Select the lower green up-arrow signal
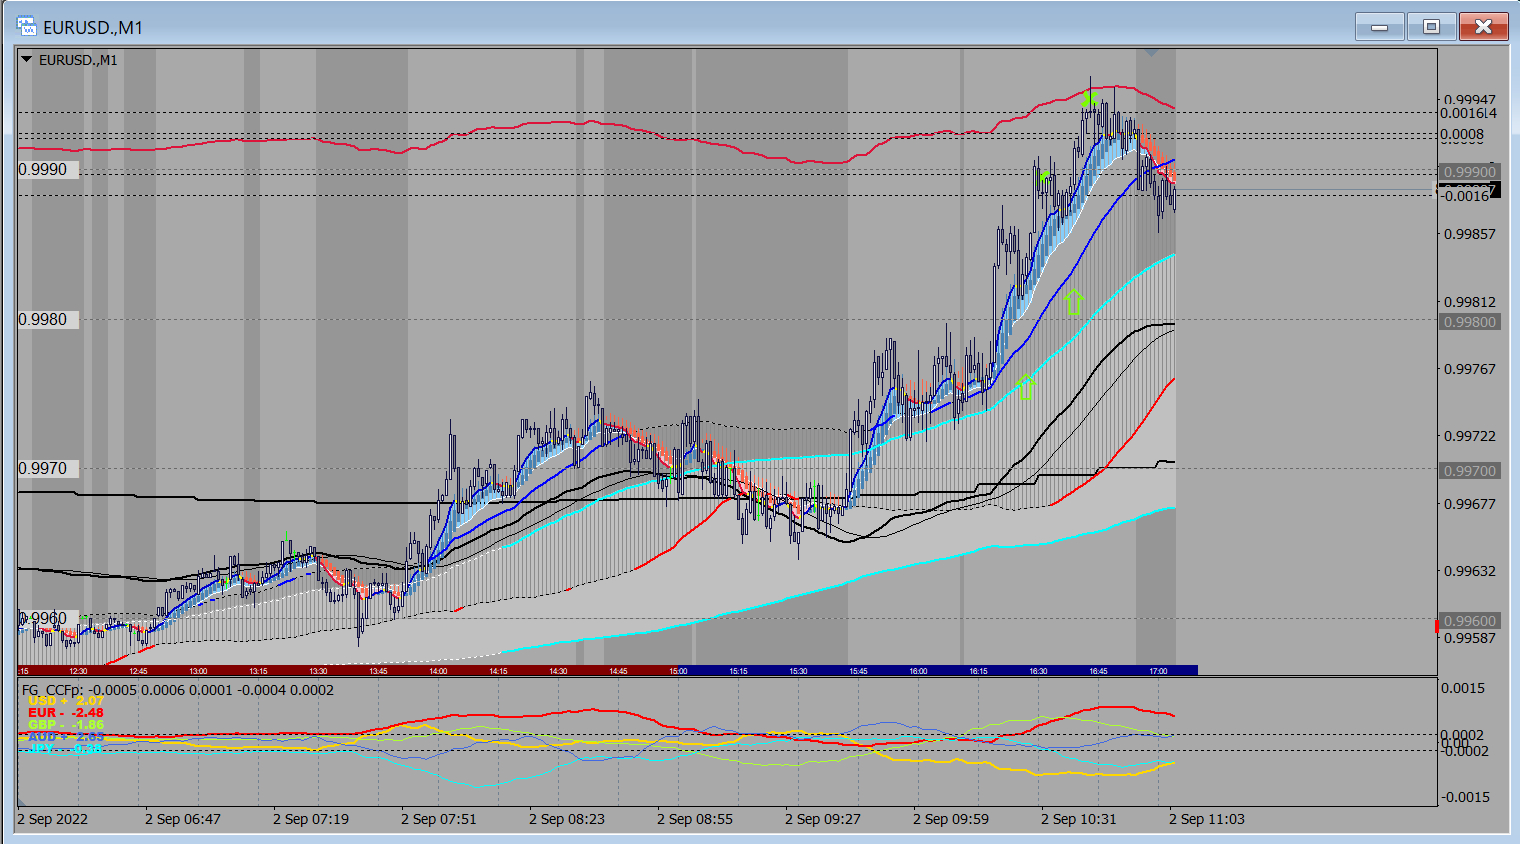 (1025, 386)
